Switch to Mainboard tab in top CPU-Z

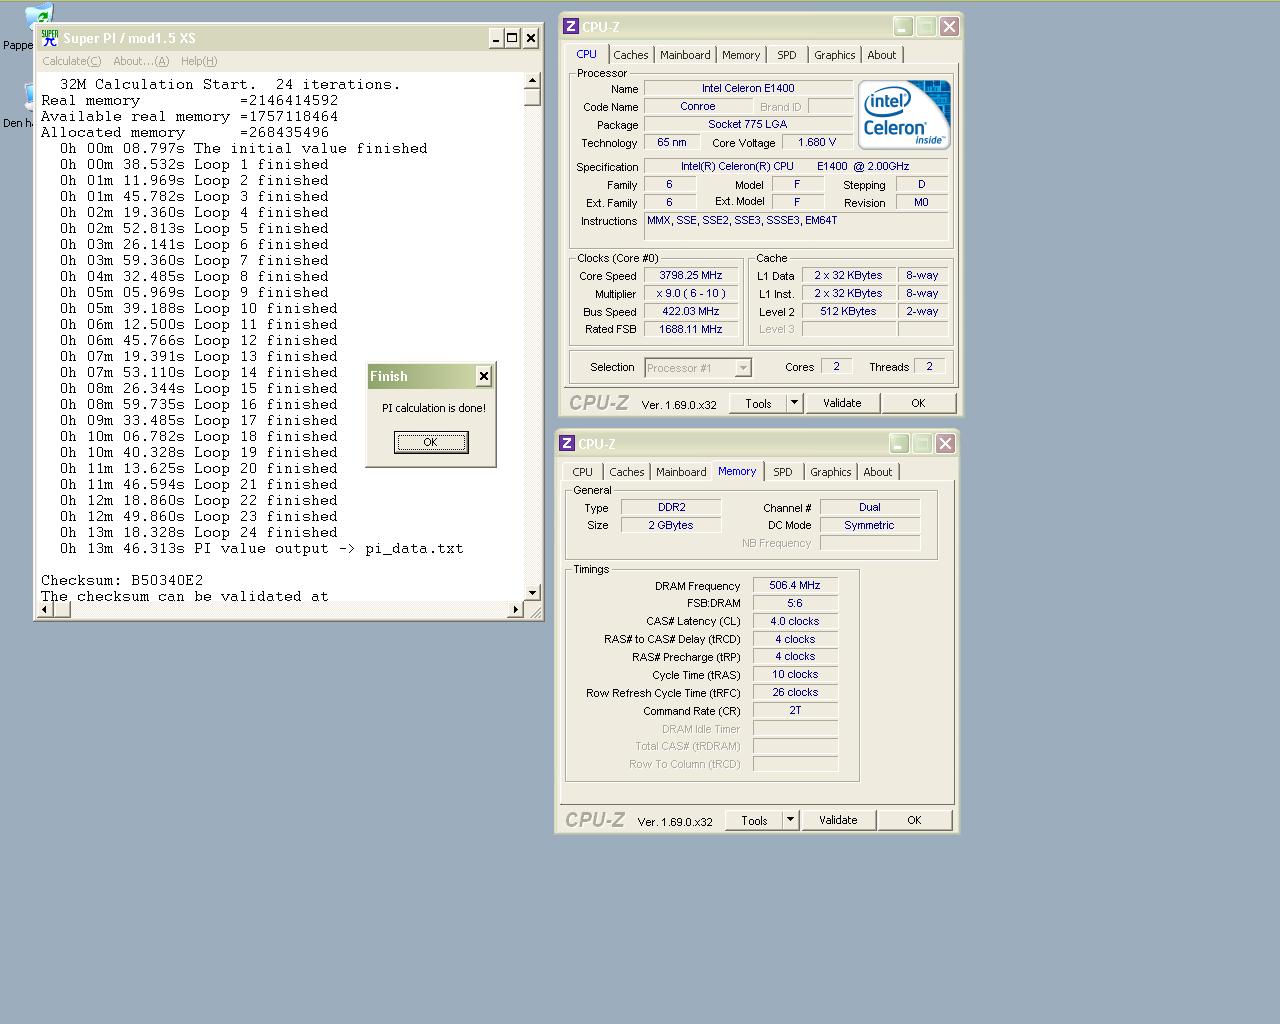685,55
